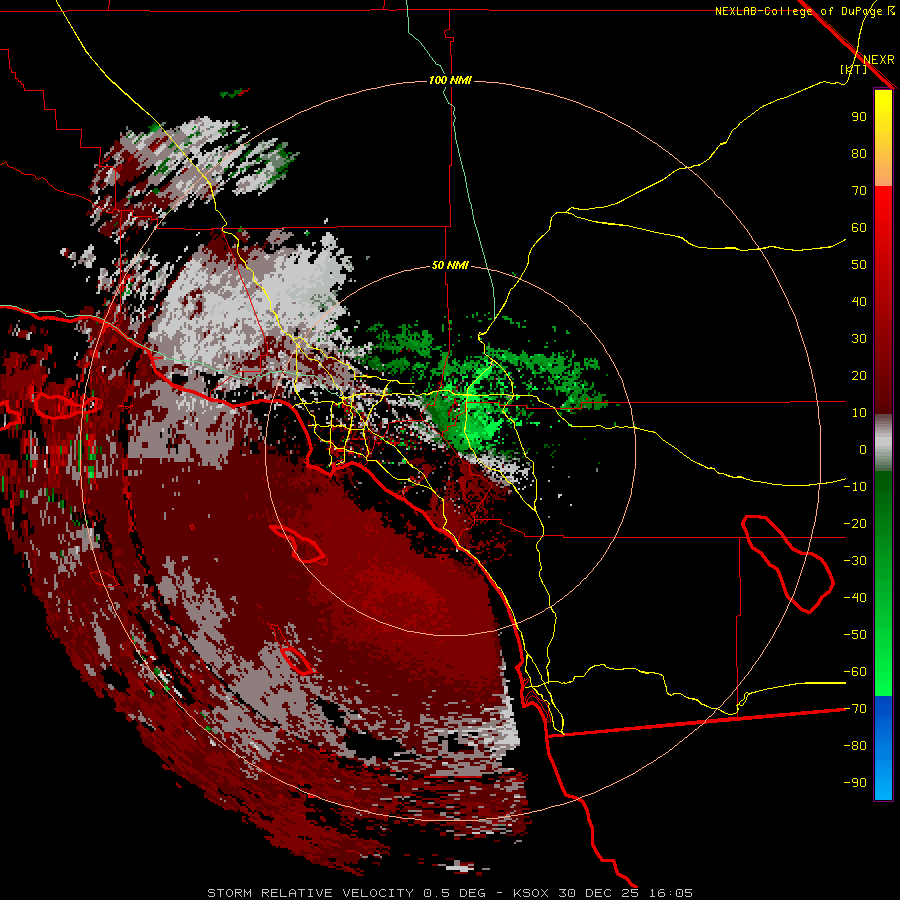Click the positive 80 scale value
This screenshot has height=900, width=900.
(x=859, y=154)
